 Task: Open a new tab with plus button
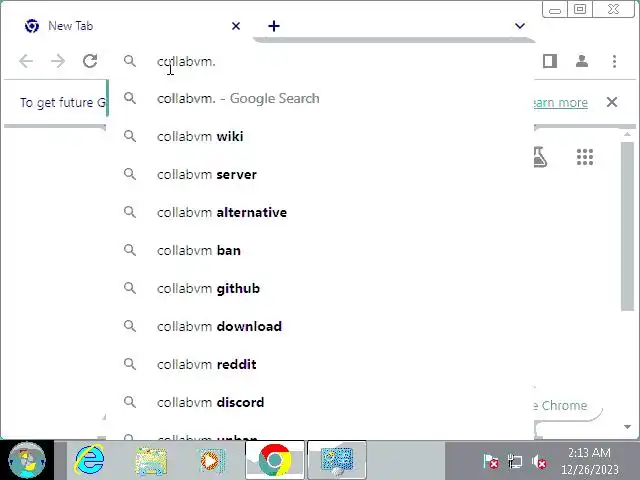click(x=274, y=26)
